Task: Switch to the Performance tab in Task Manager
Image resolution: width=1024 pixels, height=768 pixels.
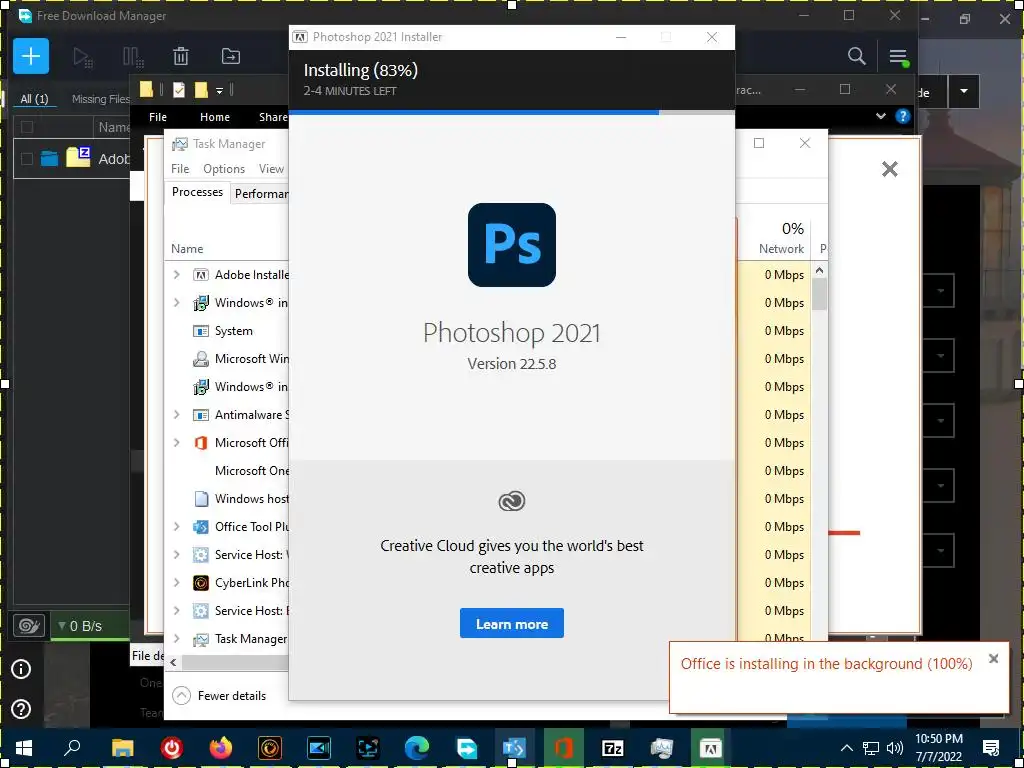Action: pos(261,193)
